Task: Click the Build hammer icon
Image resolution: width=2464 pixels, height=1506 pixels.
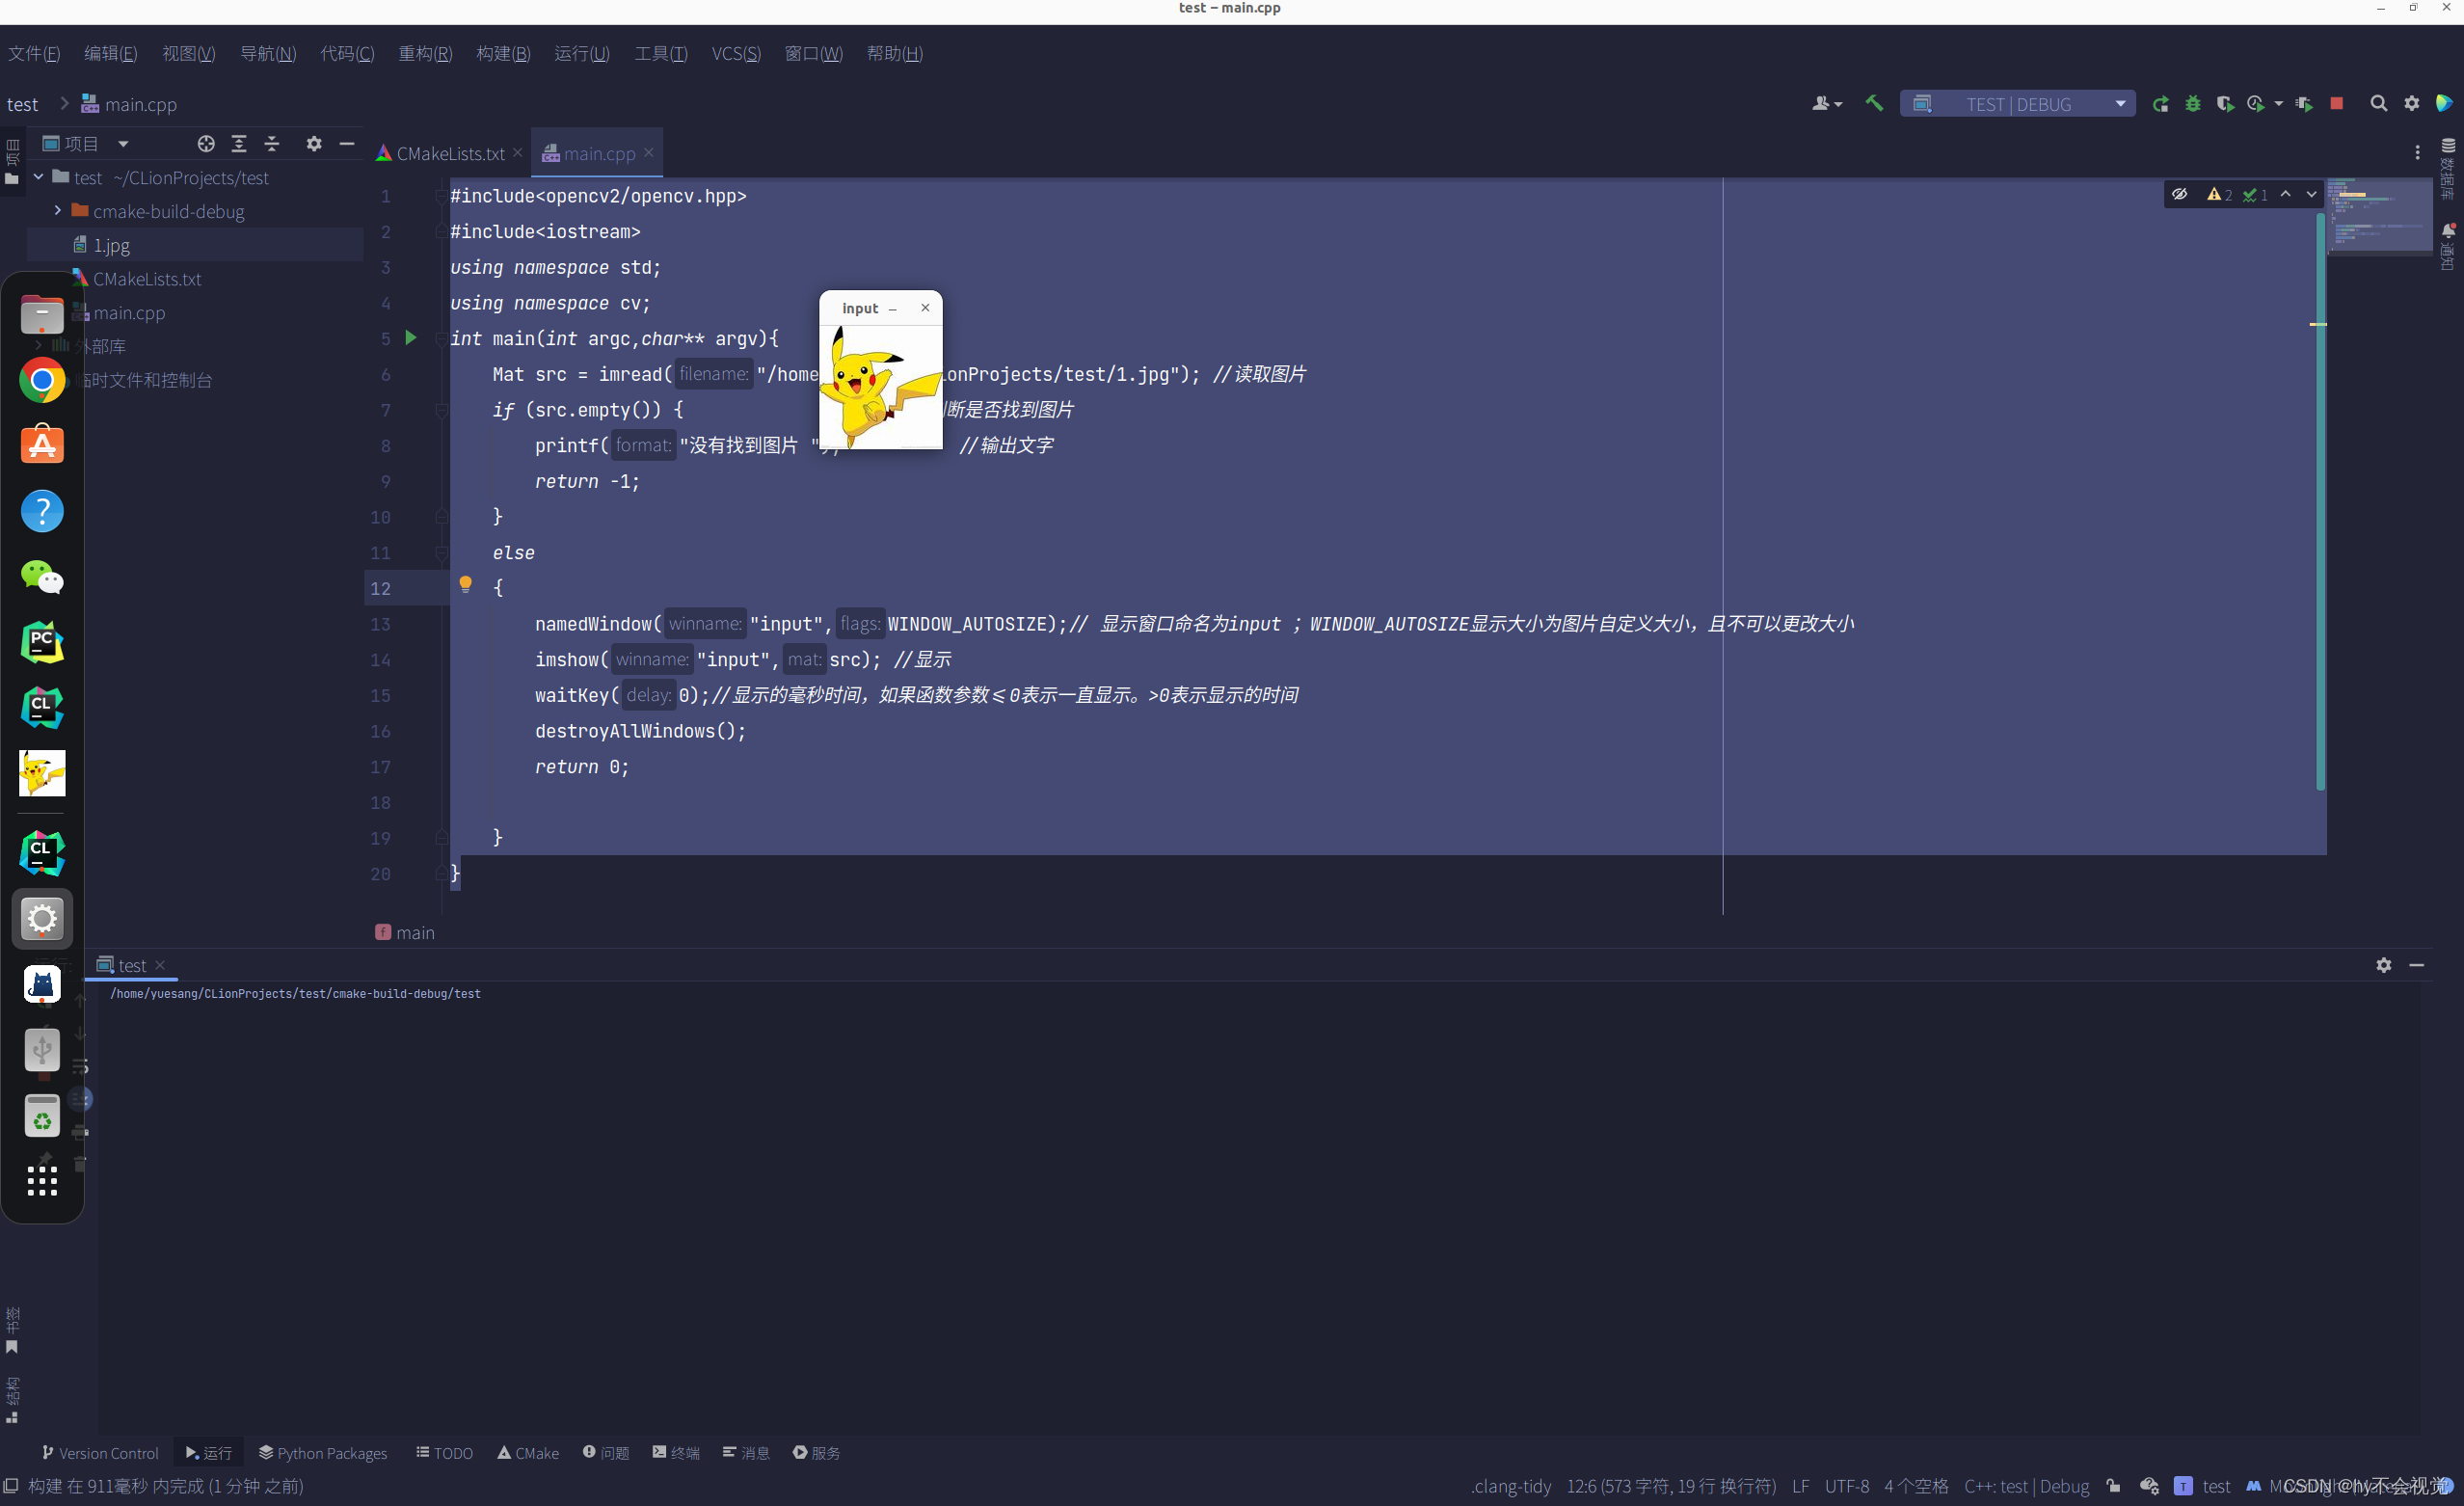Action: [1874, 104]
